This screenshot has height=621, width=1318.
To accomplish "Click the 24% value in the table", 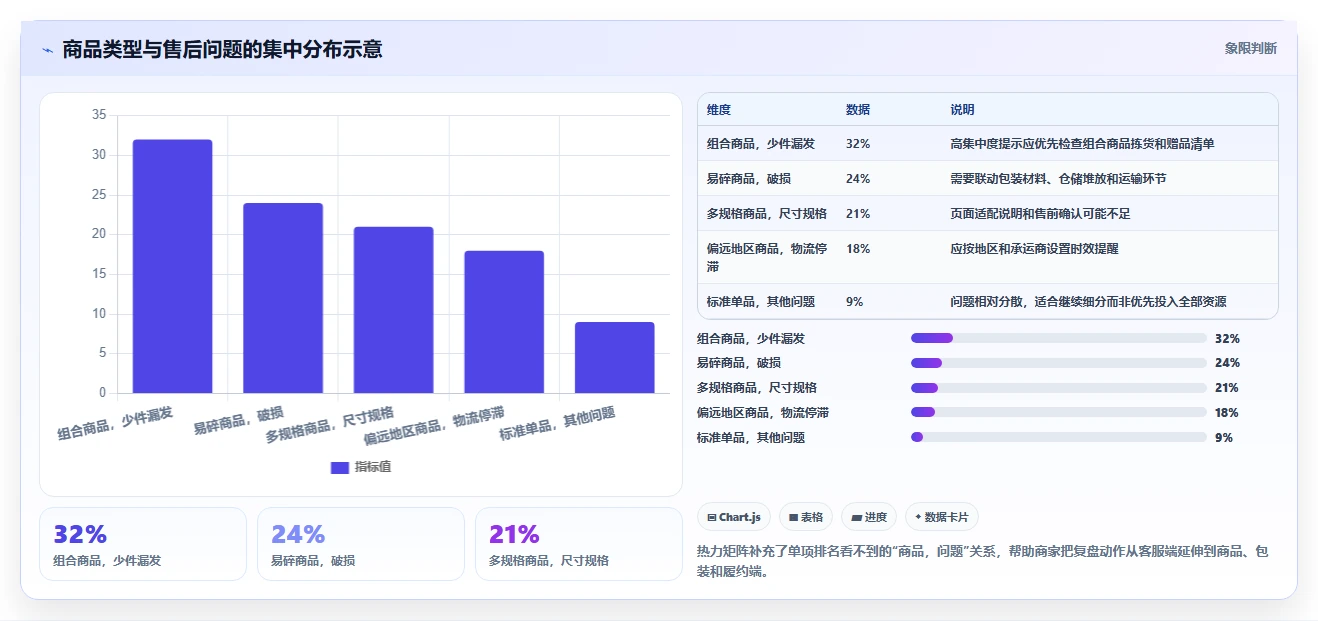I will (858, 179).
